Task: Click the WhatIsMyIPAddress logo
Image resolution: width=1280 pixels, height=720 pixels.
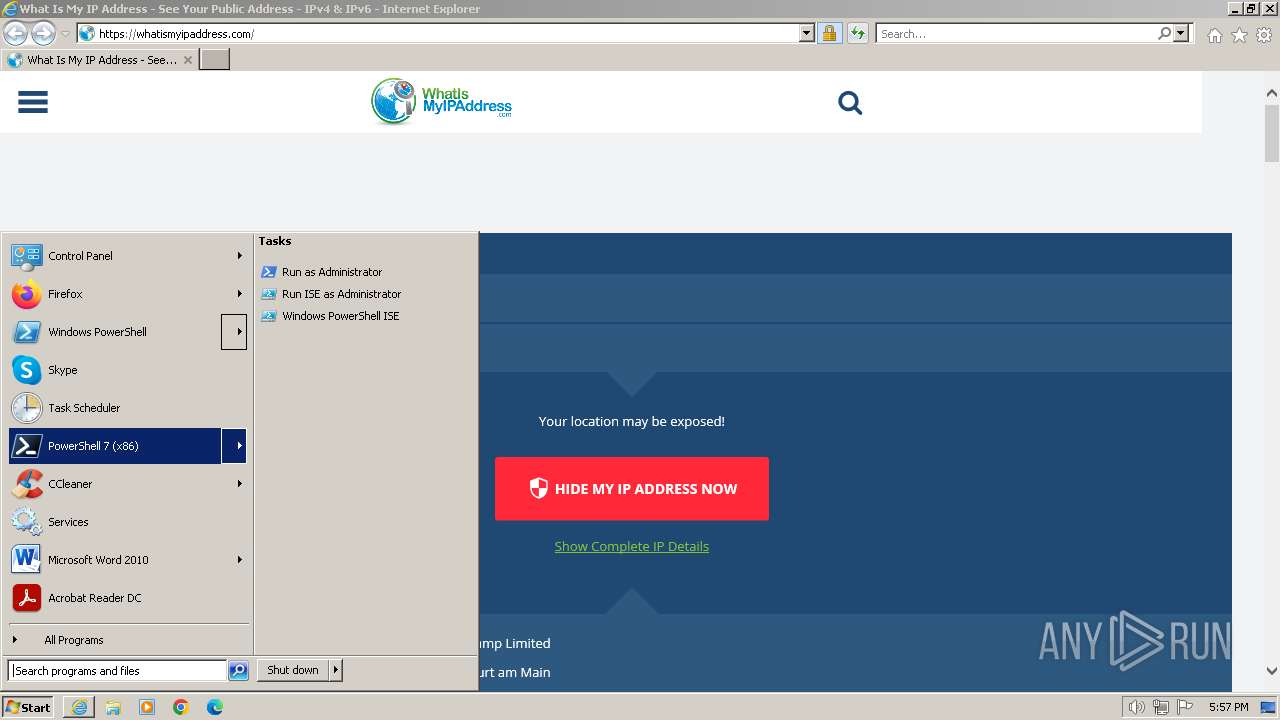Action: tap(441, 101)
